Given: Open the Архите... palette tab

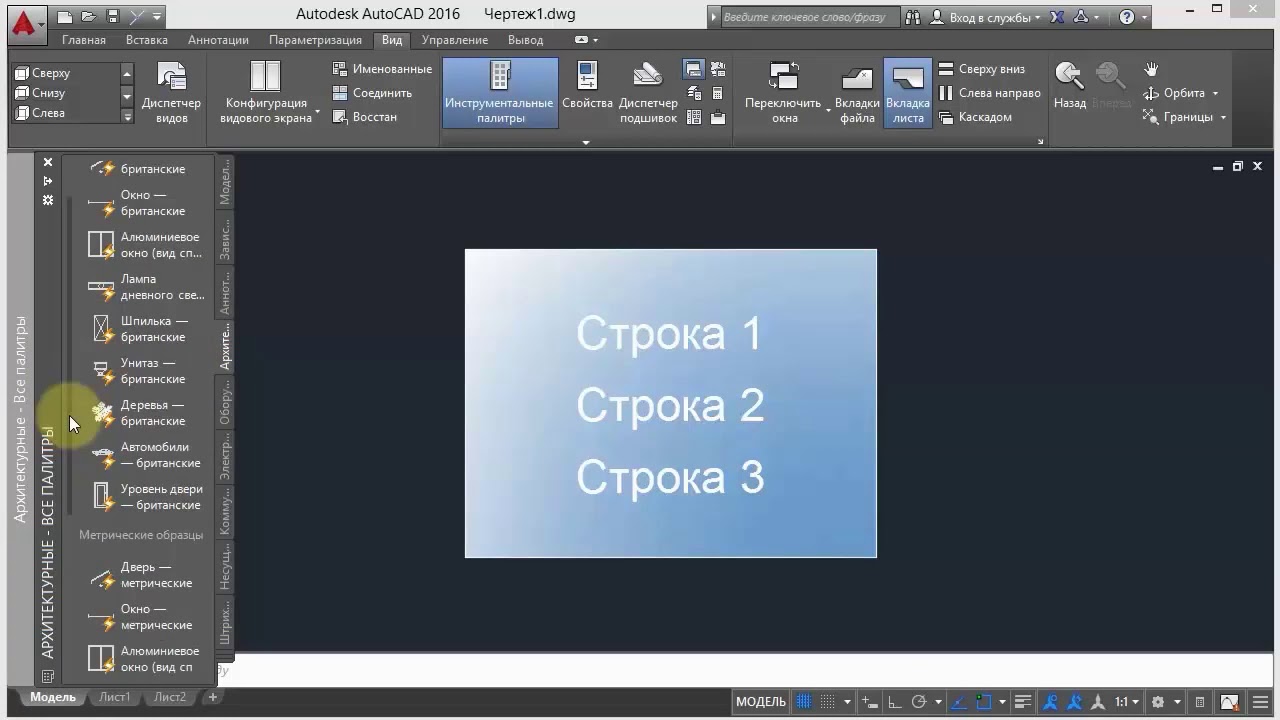Looking at the screenshot, I should [225, 345].
